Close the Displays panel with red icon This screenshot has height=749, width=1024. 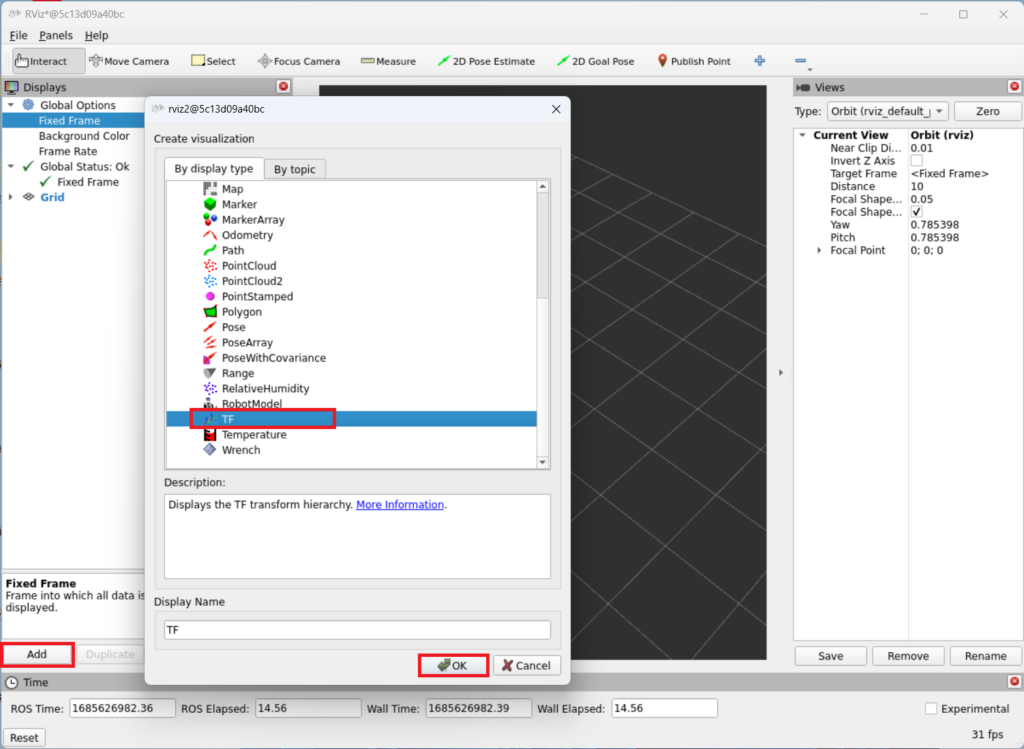(283, 86)
